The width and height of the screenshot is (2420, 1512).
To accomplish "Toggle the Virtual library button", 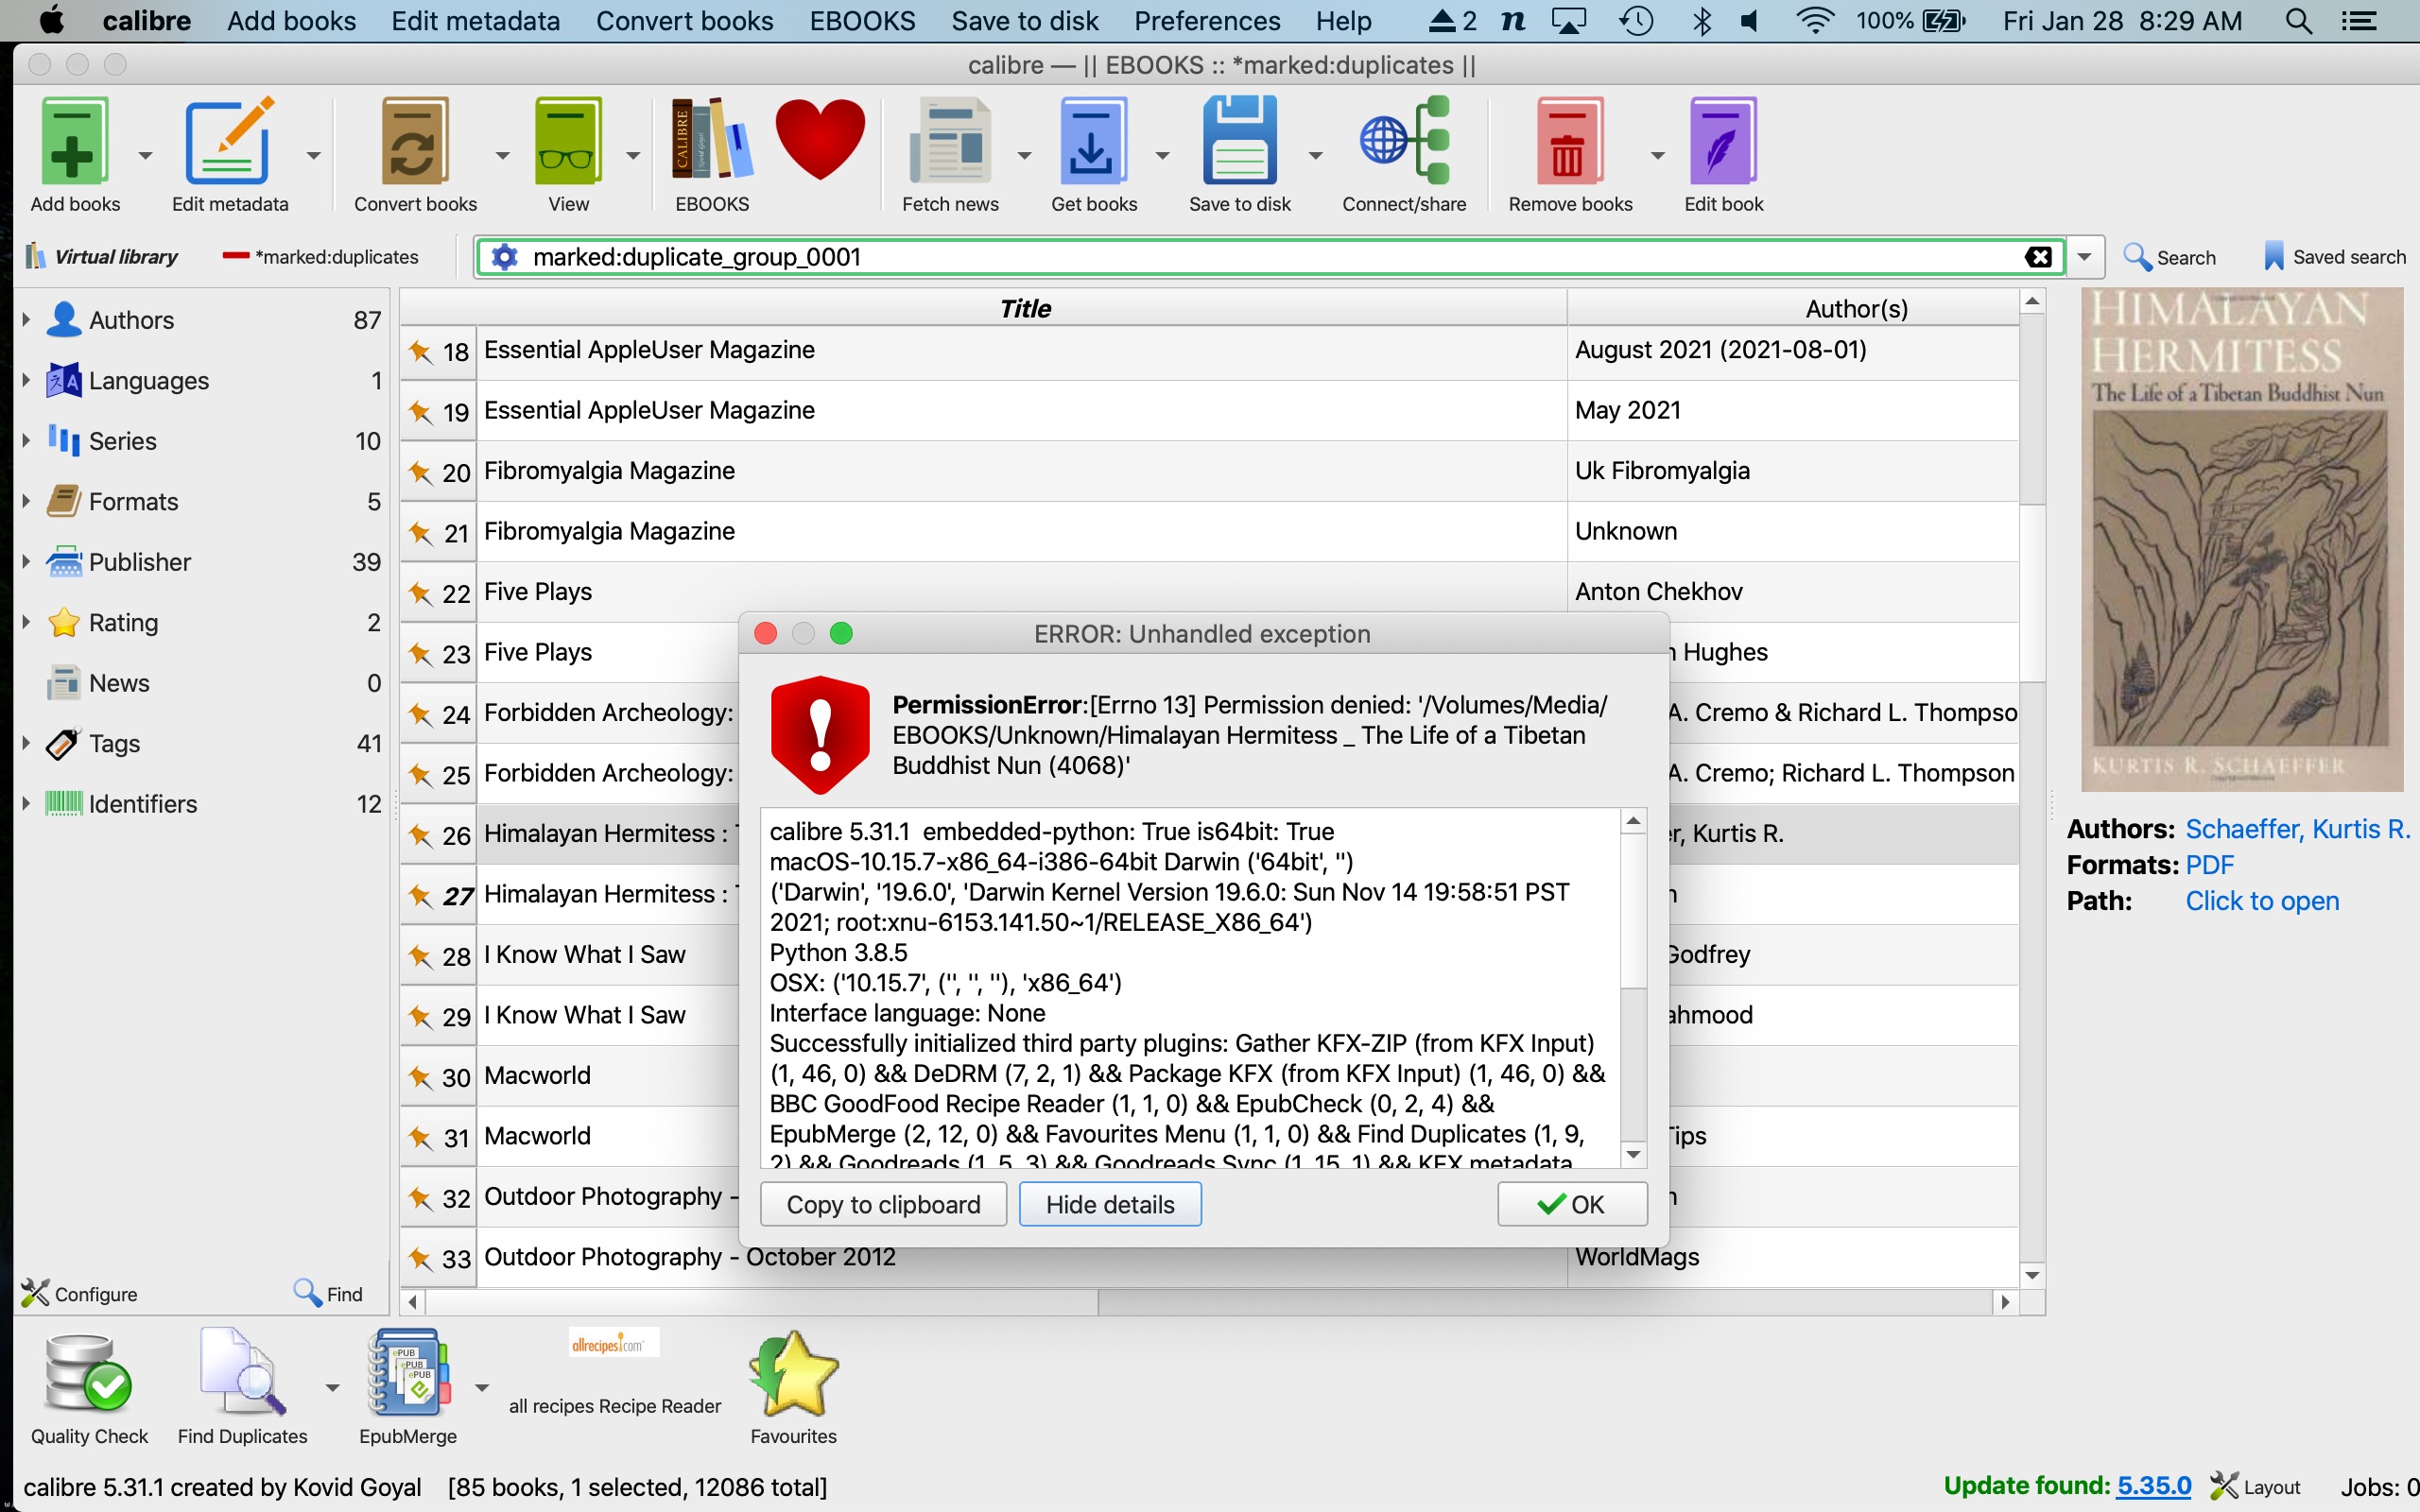I will click(102, 257).
